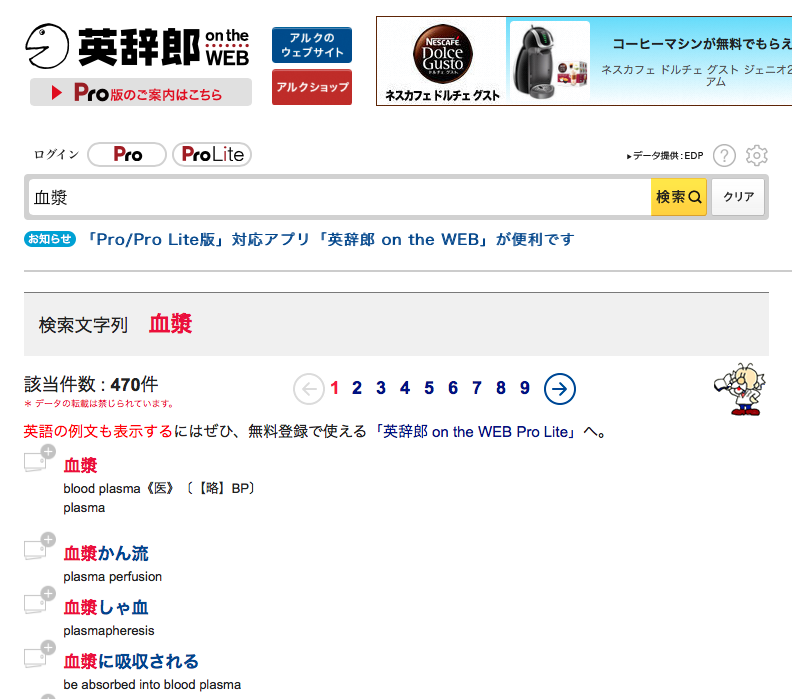The image size is (792, 699).
Task: Add 血漿しゃ血 to word list icon
Action: (x=39, y=601)
